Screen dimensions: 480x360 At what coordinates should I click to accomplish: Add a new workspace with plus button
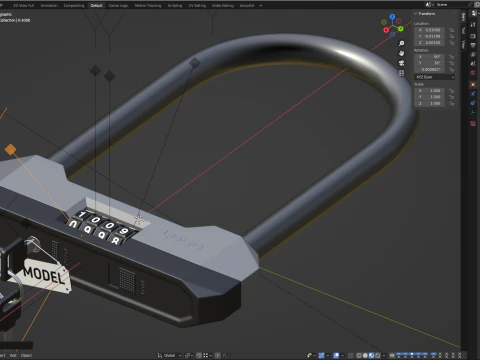click(x=261, y=5)
